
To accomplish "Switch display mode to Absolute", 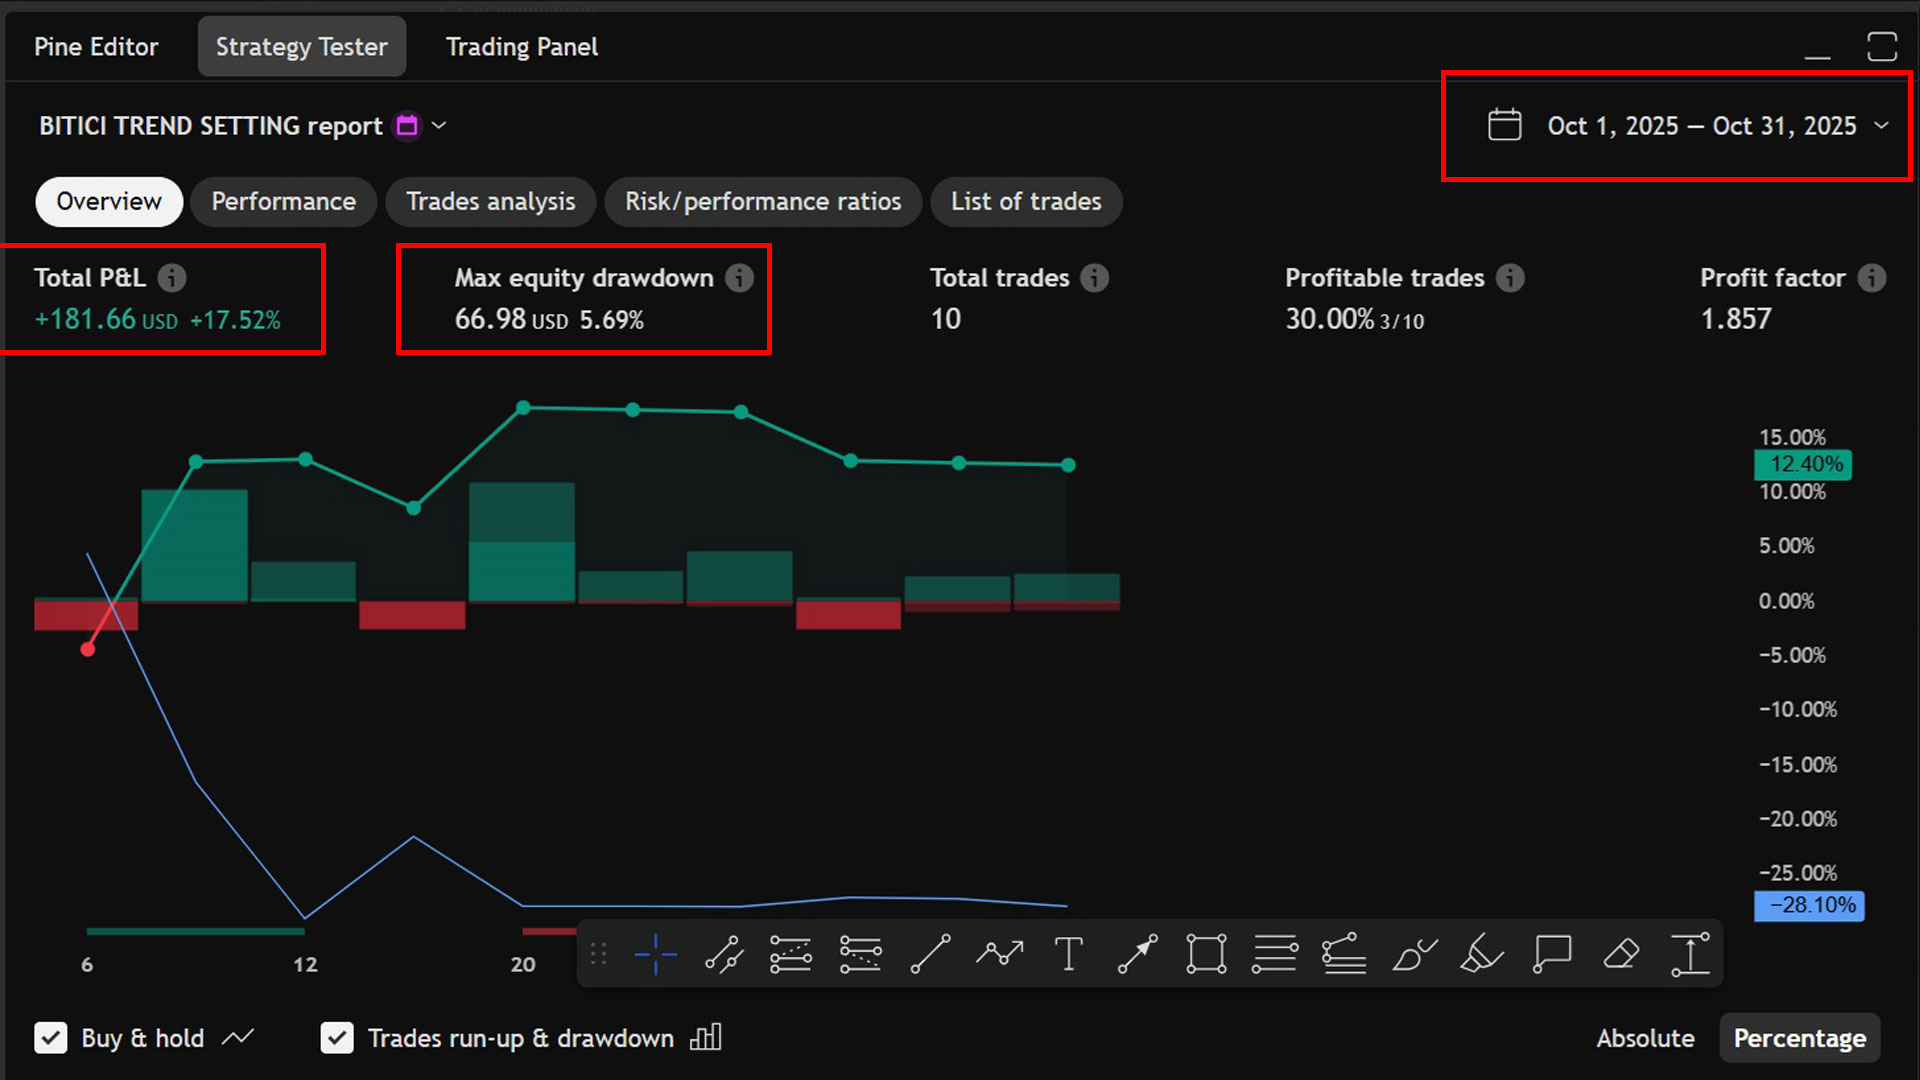I will (1645, 1038).
